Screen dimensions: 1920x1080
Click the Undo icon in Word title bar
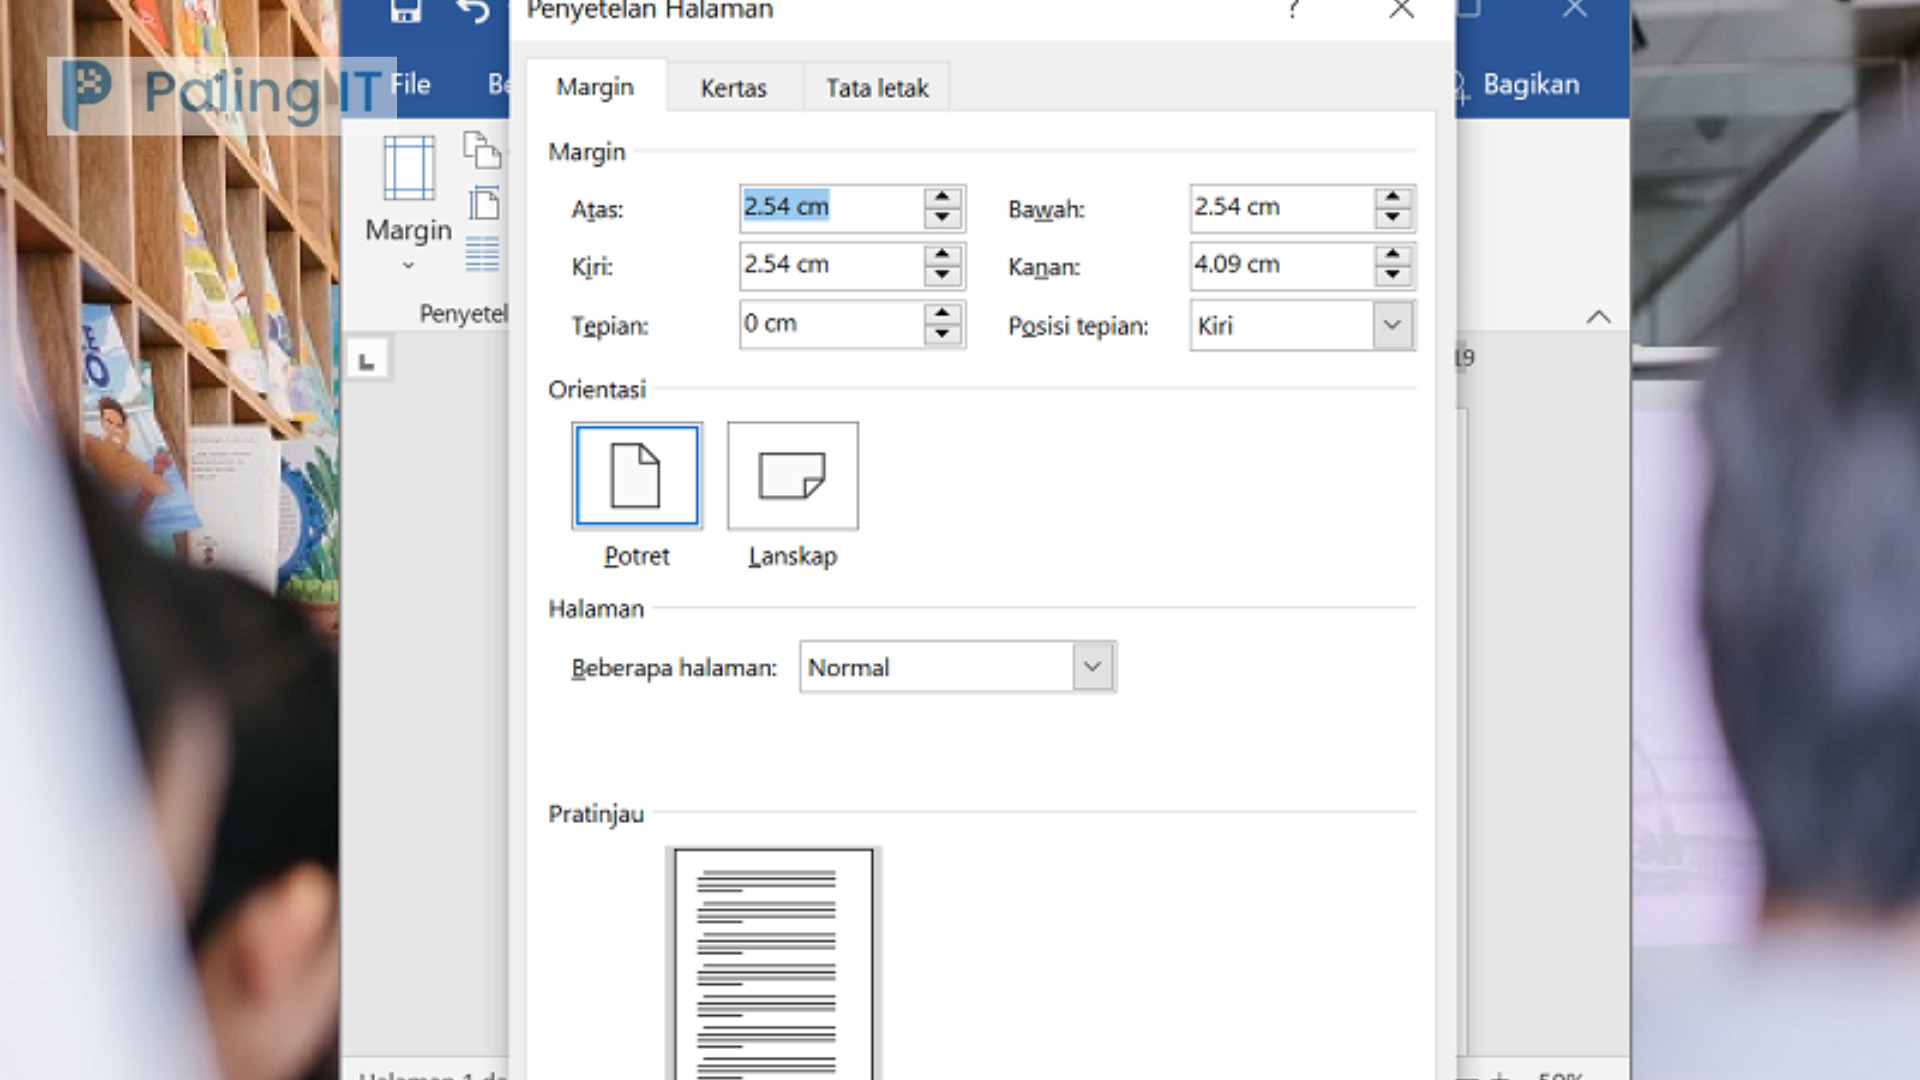(473, 11)
